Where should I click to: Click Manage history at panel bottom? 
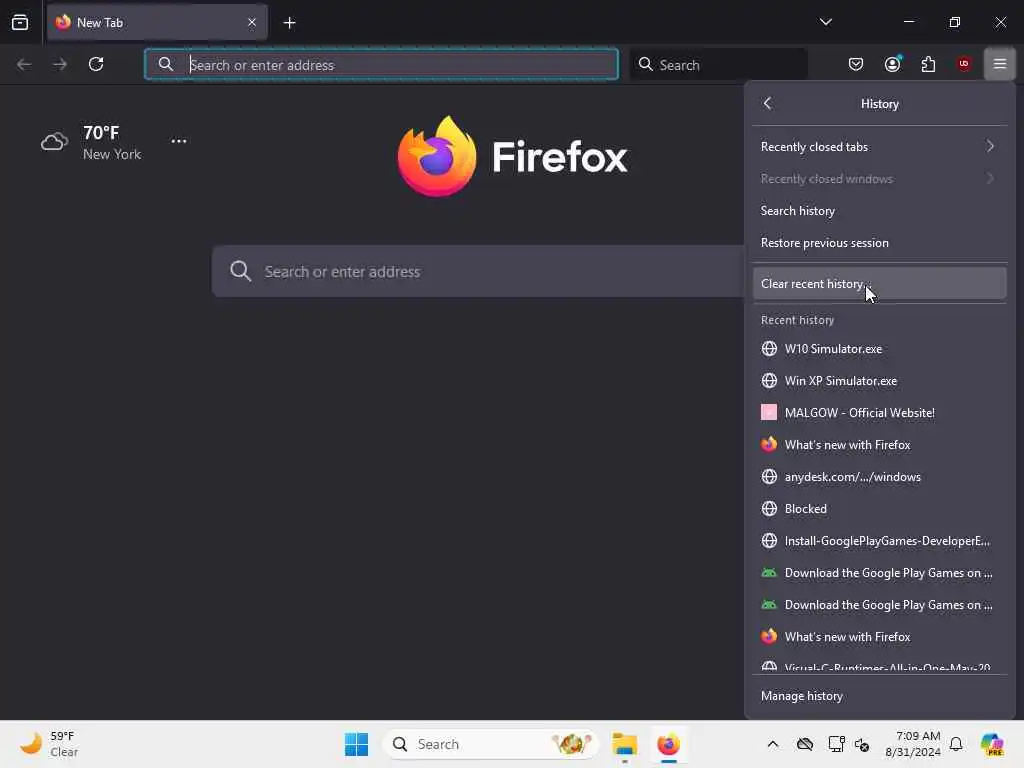879,696
